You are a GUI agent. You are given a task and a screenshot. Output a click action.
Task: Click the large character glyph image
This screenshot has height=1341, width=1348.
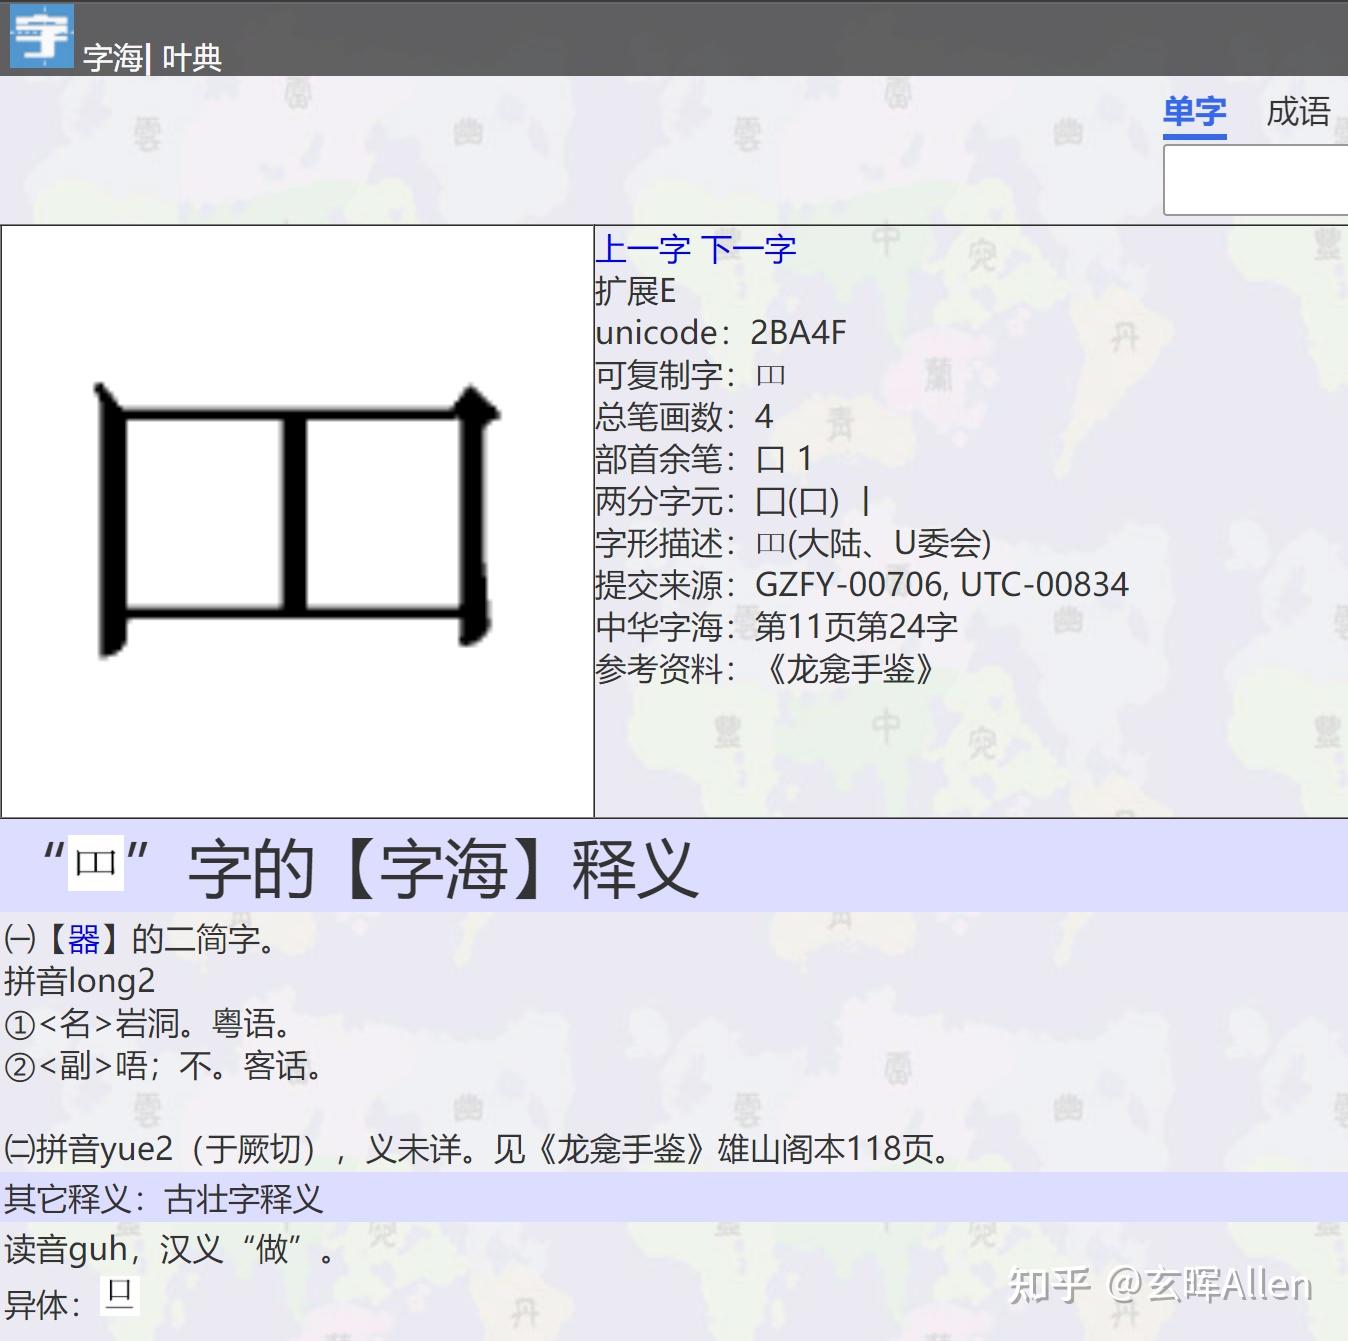(295, 520)
